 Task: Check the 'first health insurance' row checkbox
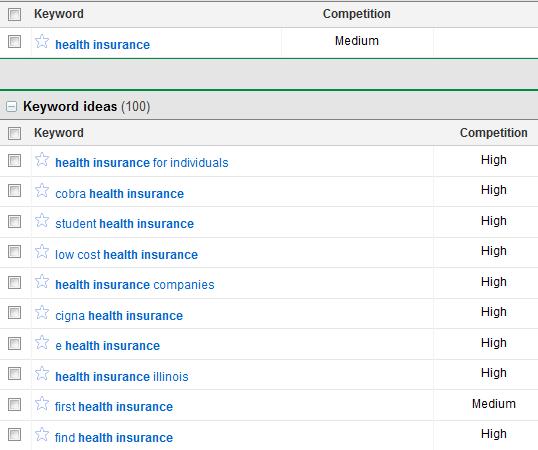pyautogui.click(x=14, y=404)
